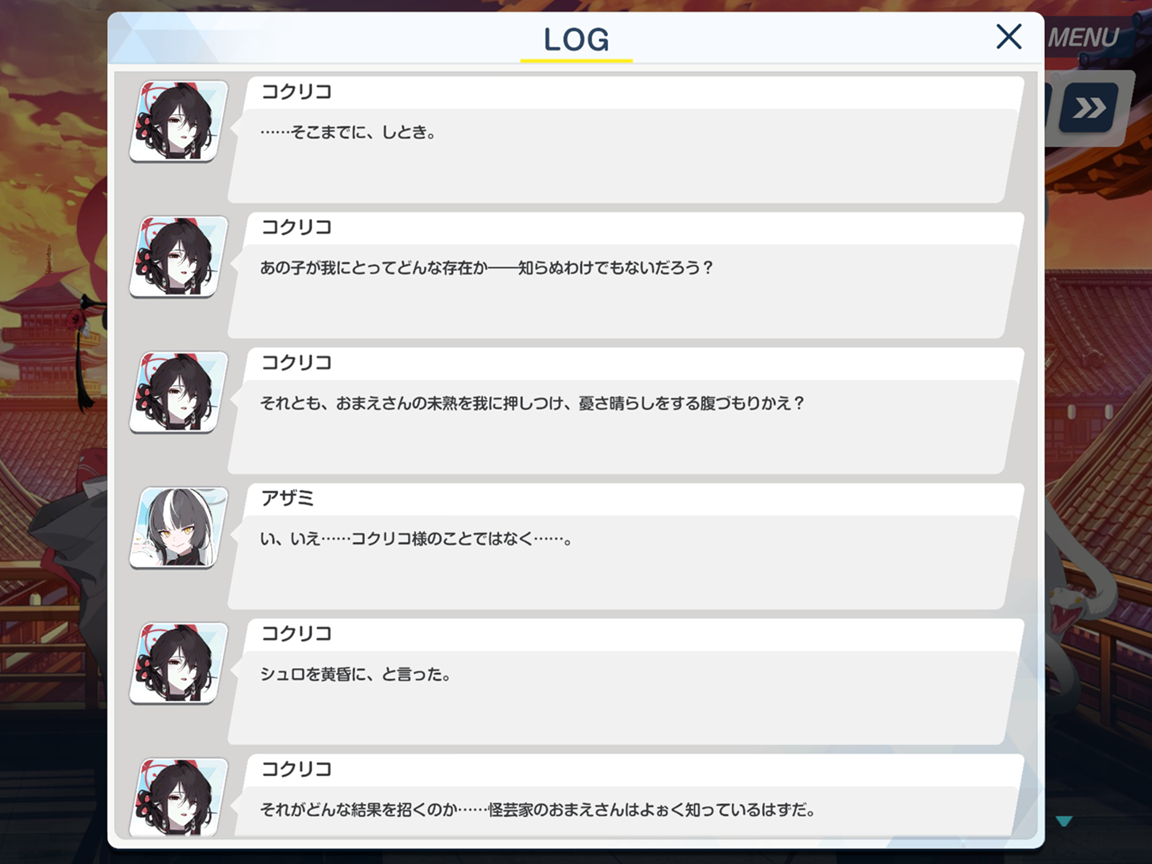Screen dimensions: 1152x864
Task: Click Kokuriko avatar beside 'あの子が我にとって' line
Action: pos(179,256)
